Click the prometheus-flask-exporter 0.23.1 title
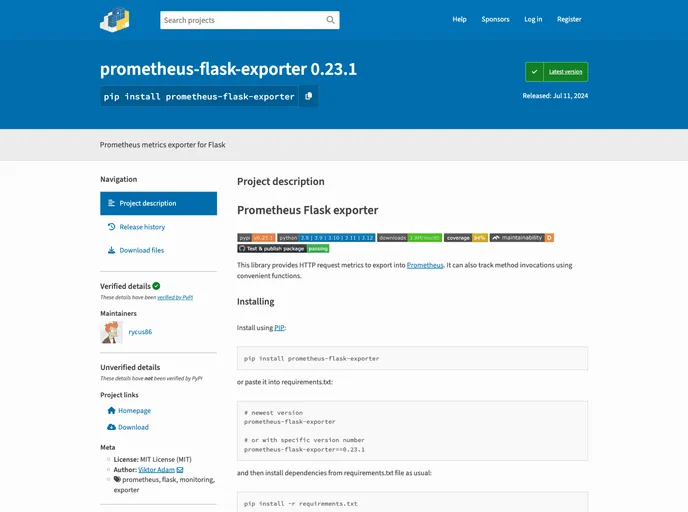688x512 pixels. pos(228,69)
